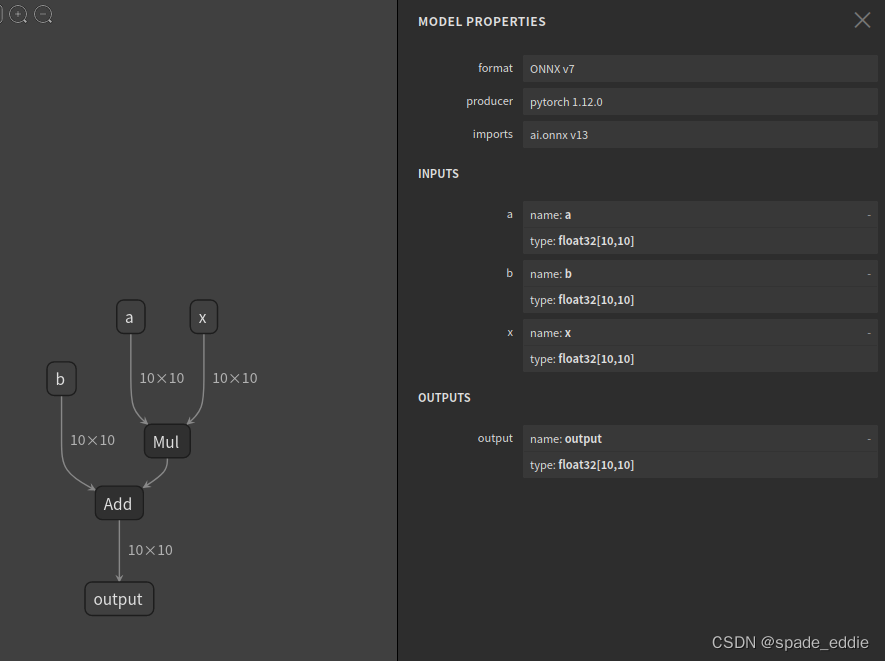Click the 'name: b' row
Image resolution: width=885 pixels, height=661 pixels.
700,274
